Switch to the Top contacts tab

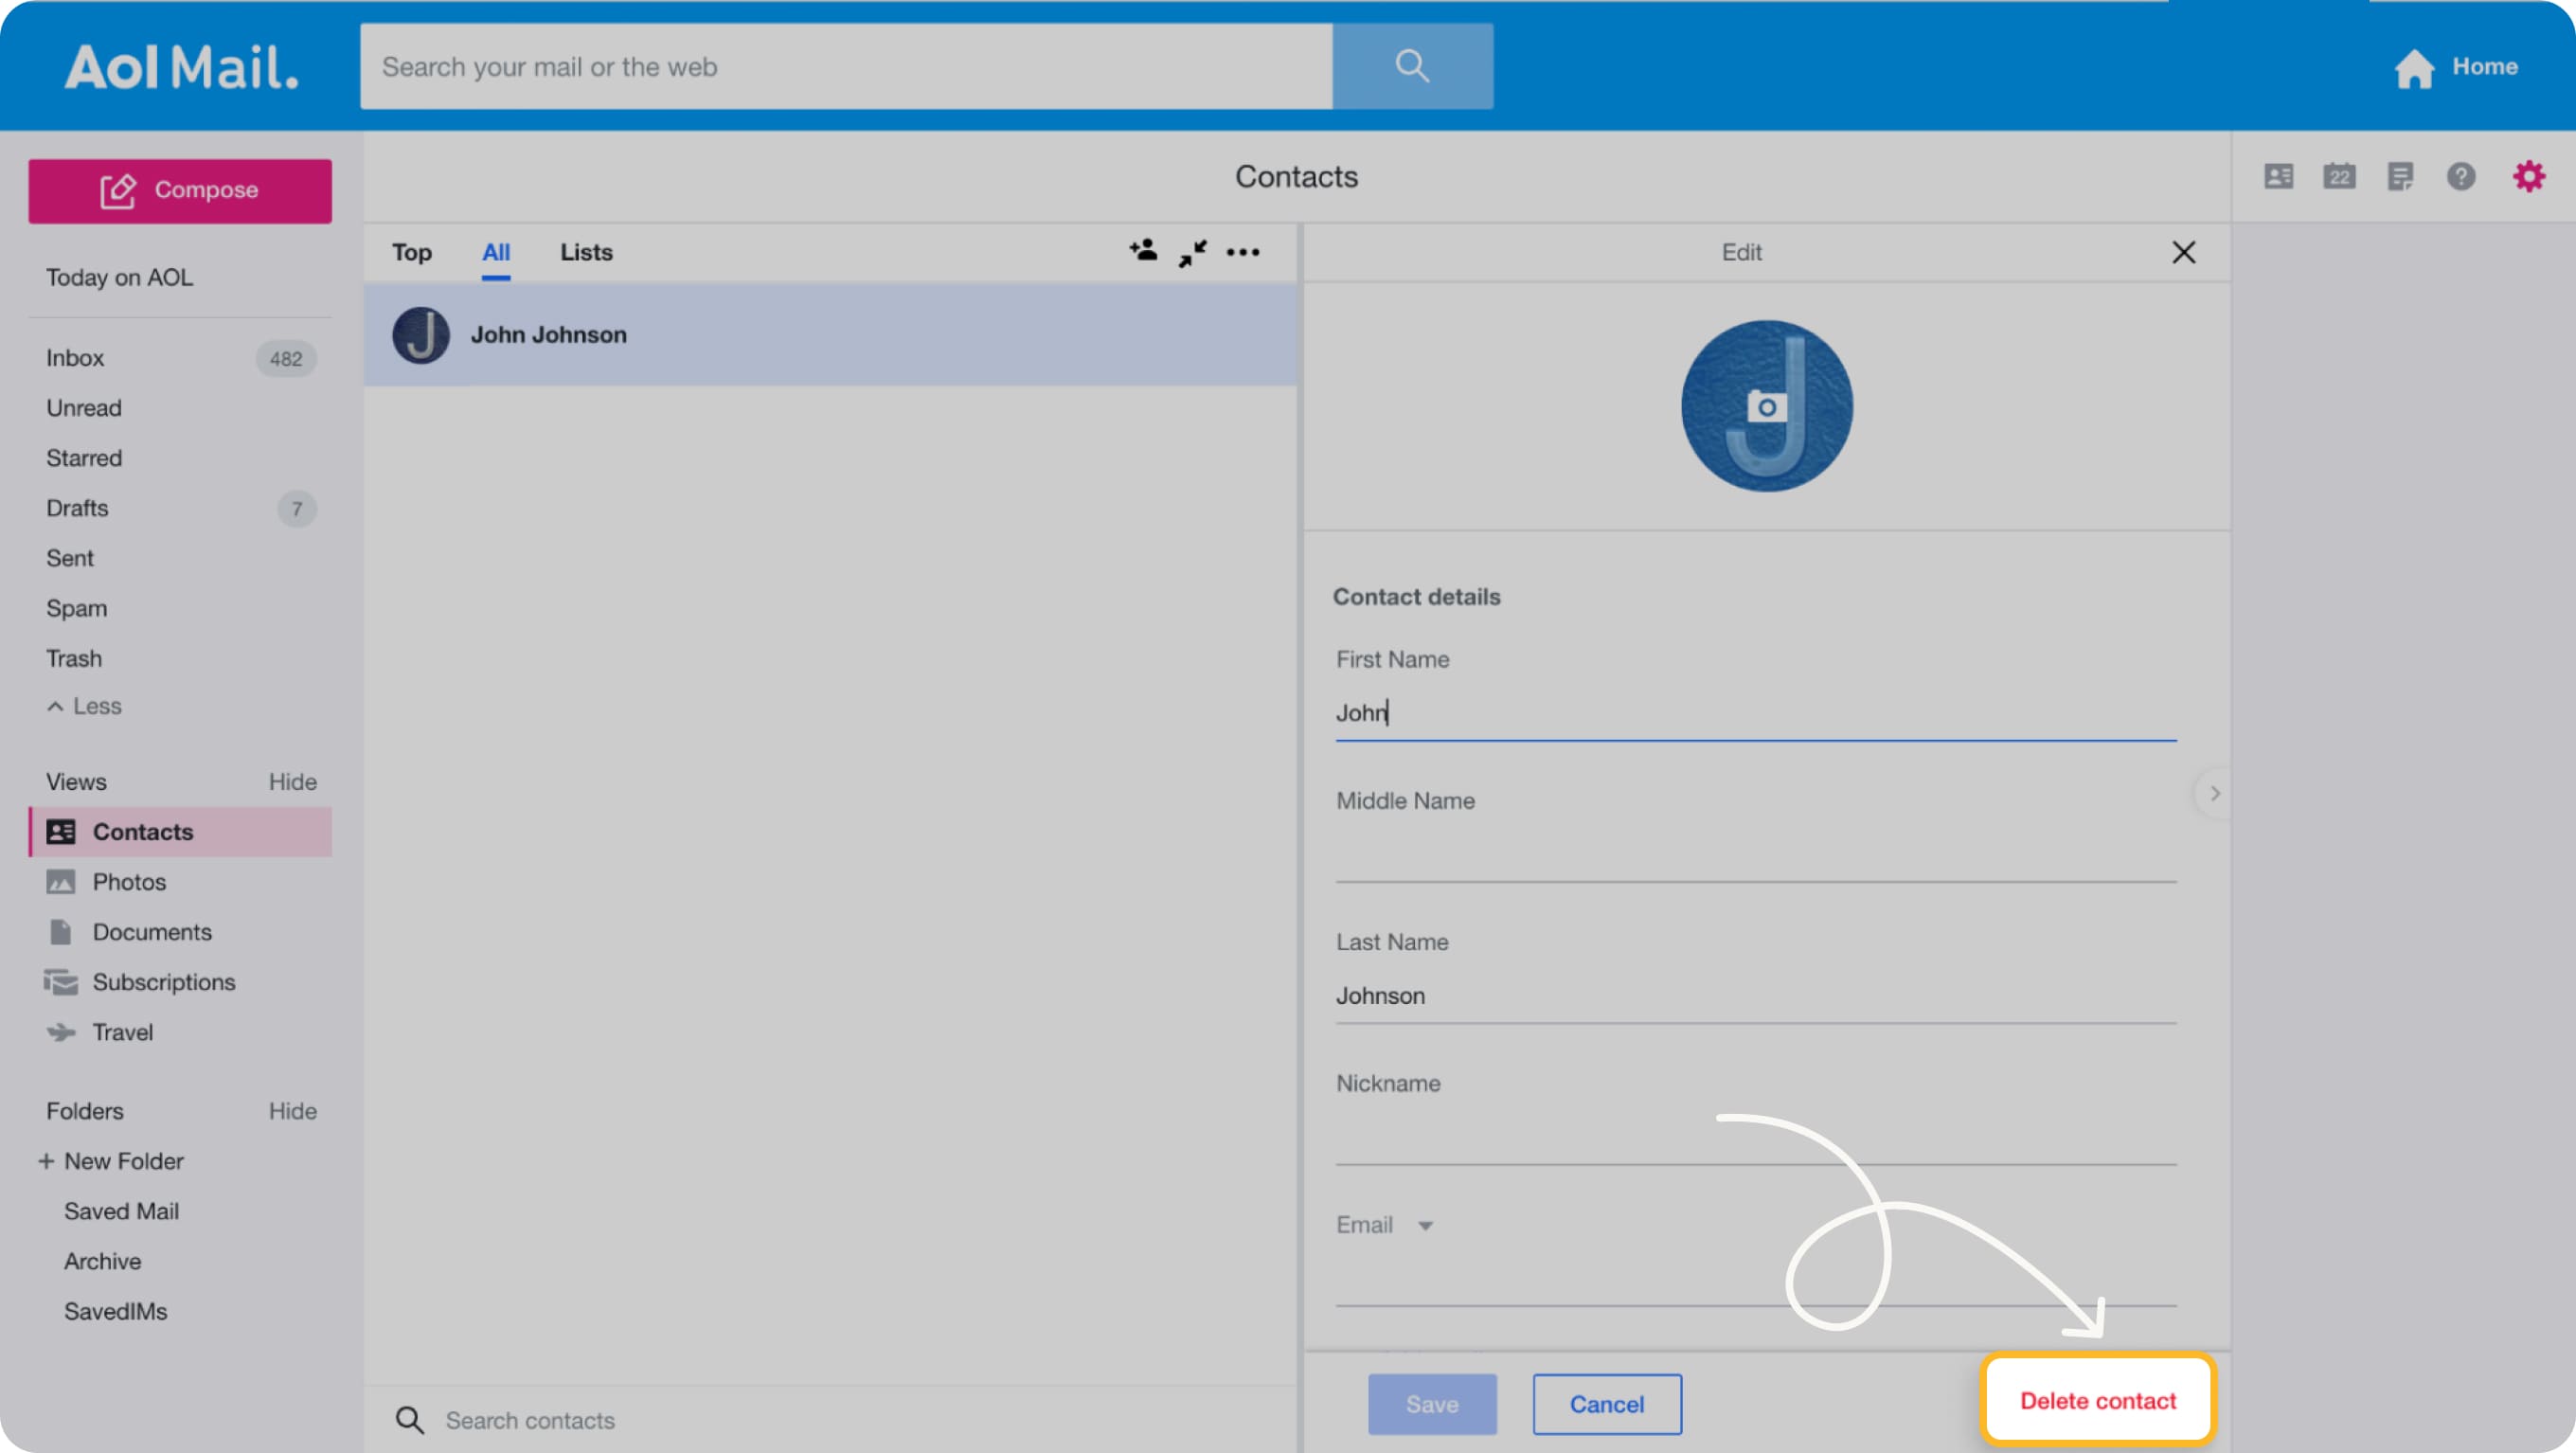(411, 252)
